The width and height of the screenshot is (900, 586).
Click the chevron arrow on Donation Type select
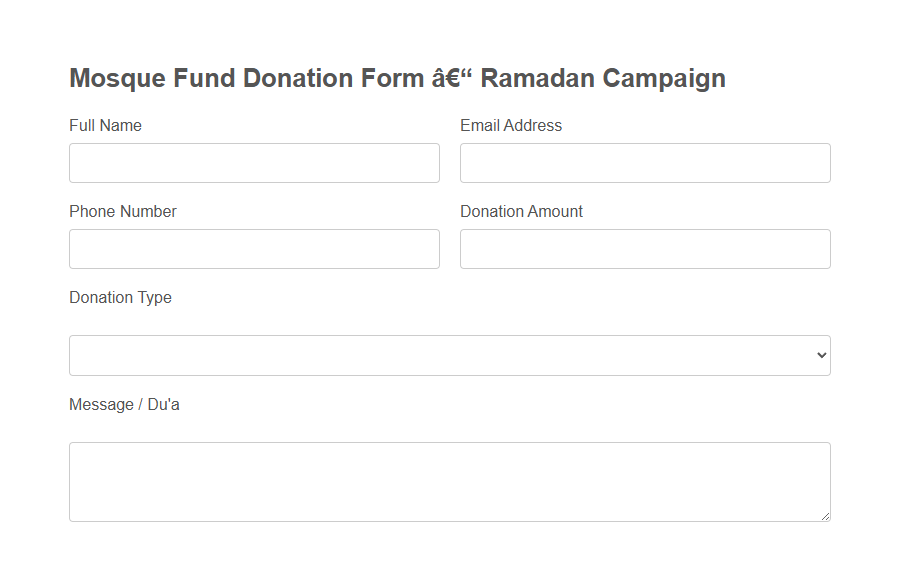(x=820, y=355)
